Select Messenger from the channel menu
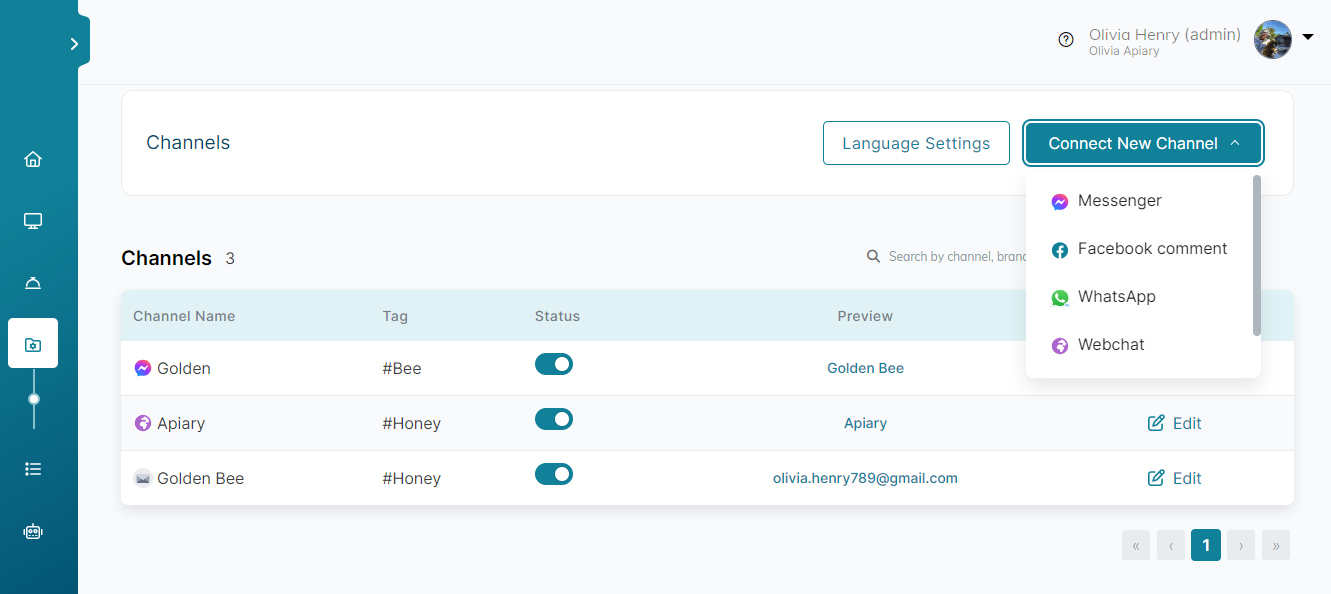 point(1119,201)
